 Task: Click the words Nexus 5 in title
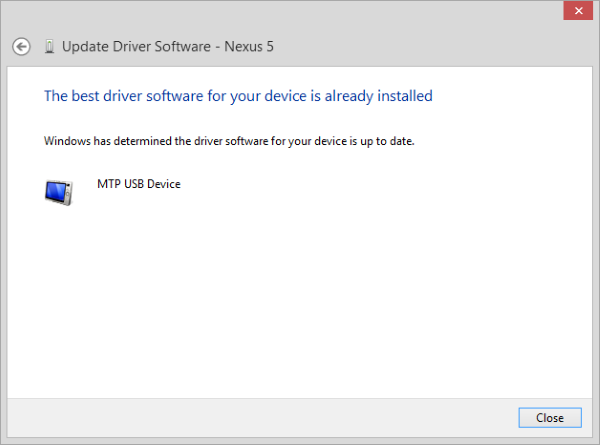tap(249, 46)
